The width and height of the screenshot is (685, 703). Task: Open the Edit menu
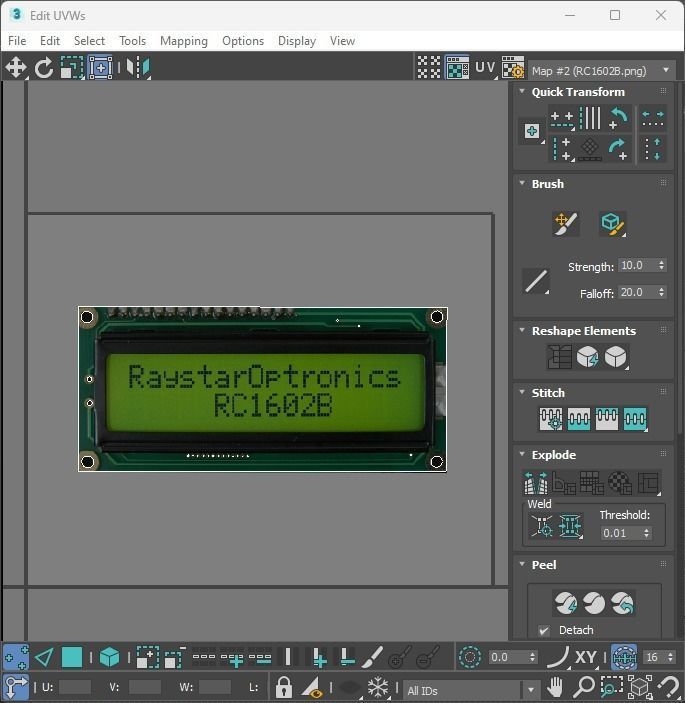tap(50, 41)
